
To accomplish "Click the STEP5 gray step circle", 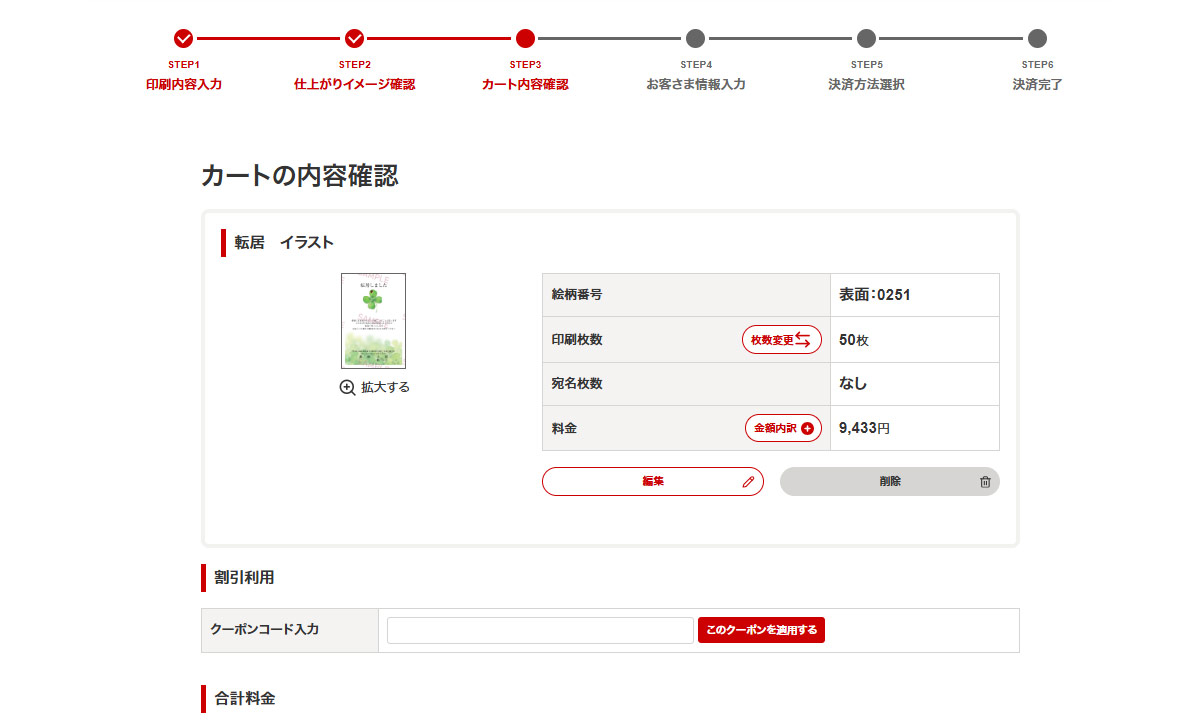I will 866,39.
